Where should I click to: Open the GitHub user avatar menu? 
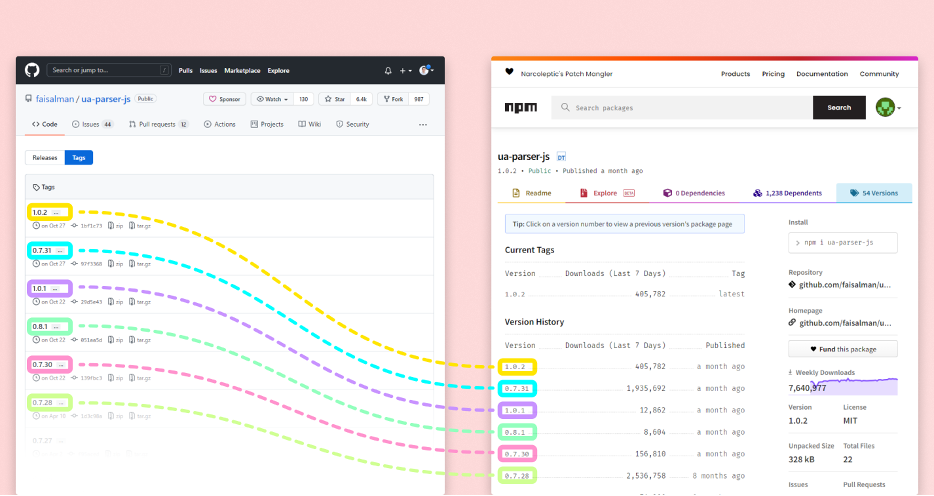click(x=426, y=70)
